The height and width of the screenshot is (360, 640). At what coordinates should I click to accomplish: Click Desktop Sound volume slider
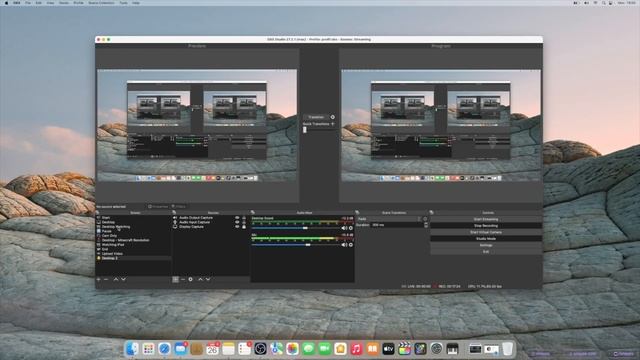coord(297,228)
